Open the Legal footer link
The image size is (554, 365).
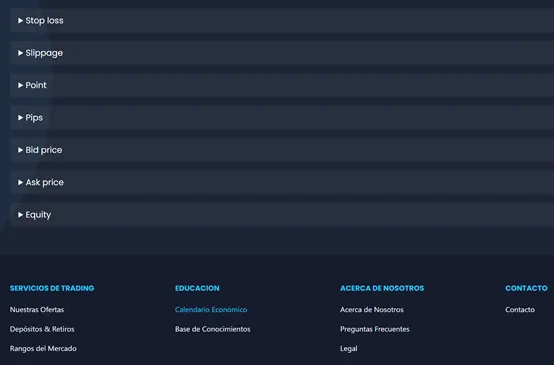coord(349,348)
